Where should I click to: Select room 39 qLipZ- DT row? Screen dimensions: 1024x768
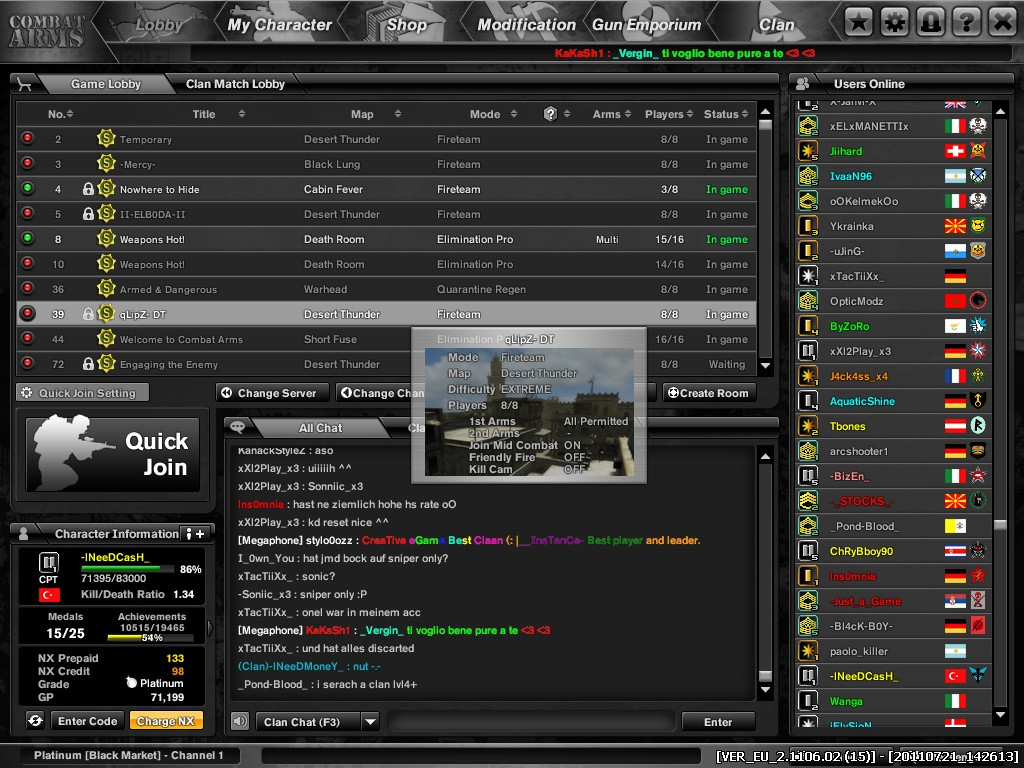(387, 314)
